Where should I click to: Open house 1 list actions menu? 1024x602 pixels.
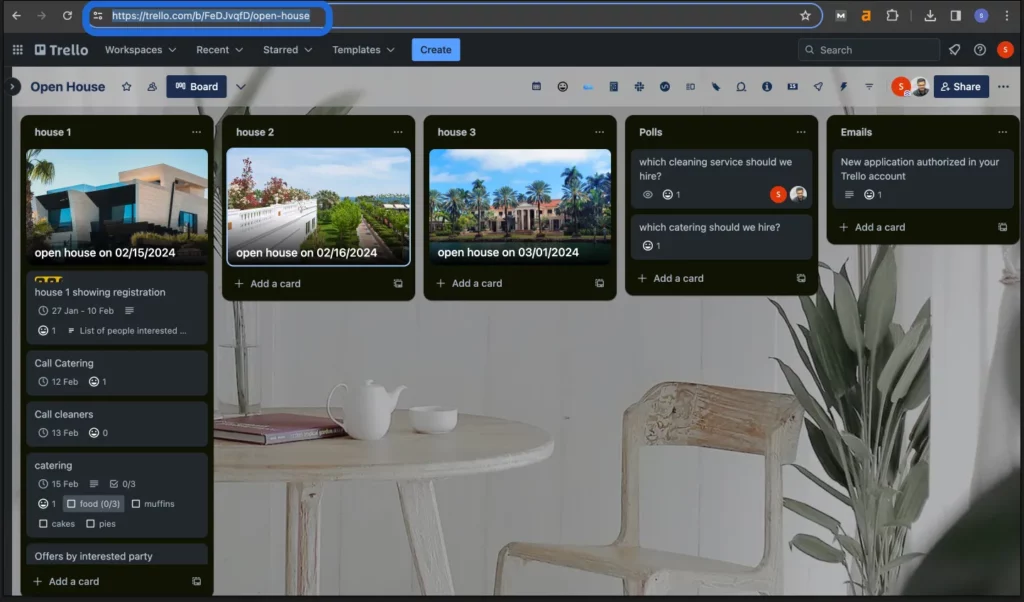(x=196, y=132)
